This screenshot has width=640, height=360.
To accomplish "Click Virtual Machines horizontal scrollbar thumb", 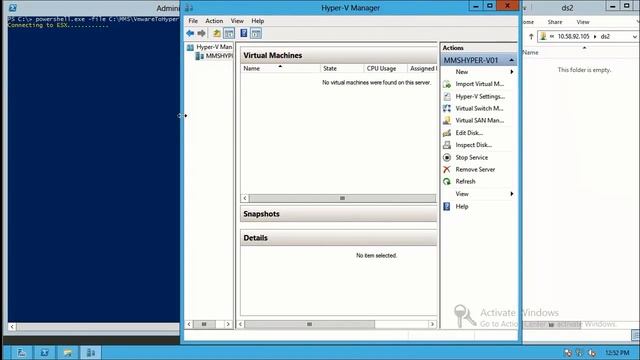I will [342, 198].
